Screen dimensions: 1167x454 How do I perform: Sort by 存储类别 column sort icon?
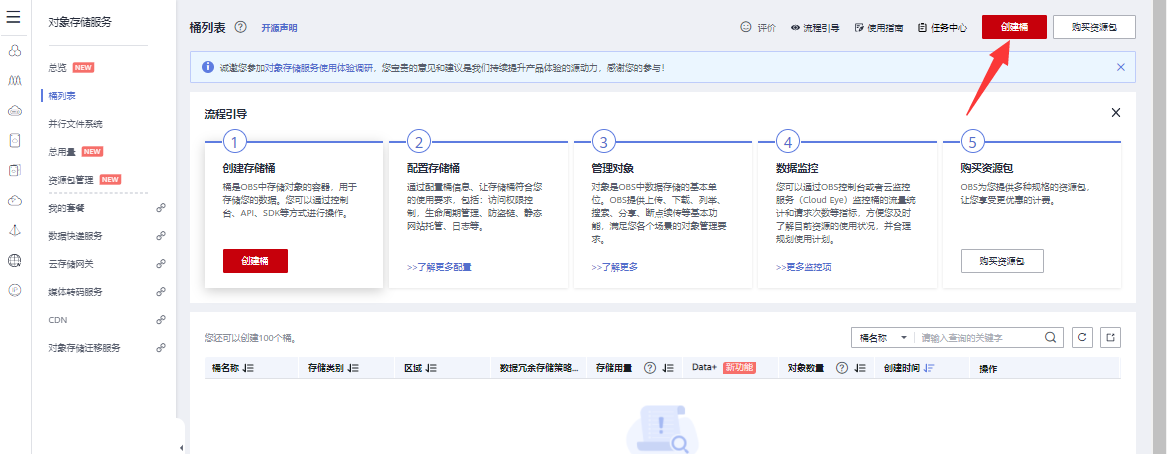click(354, 368)
